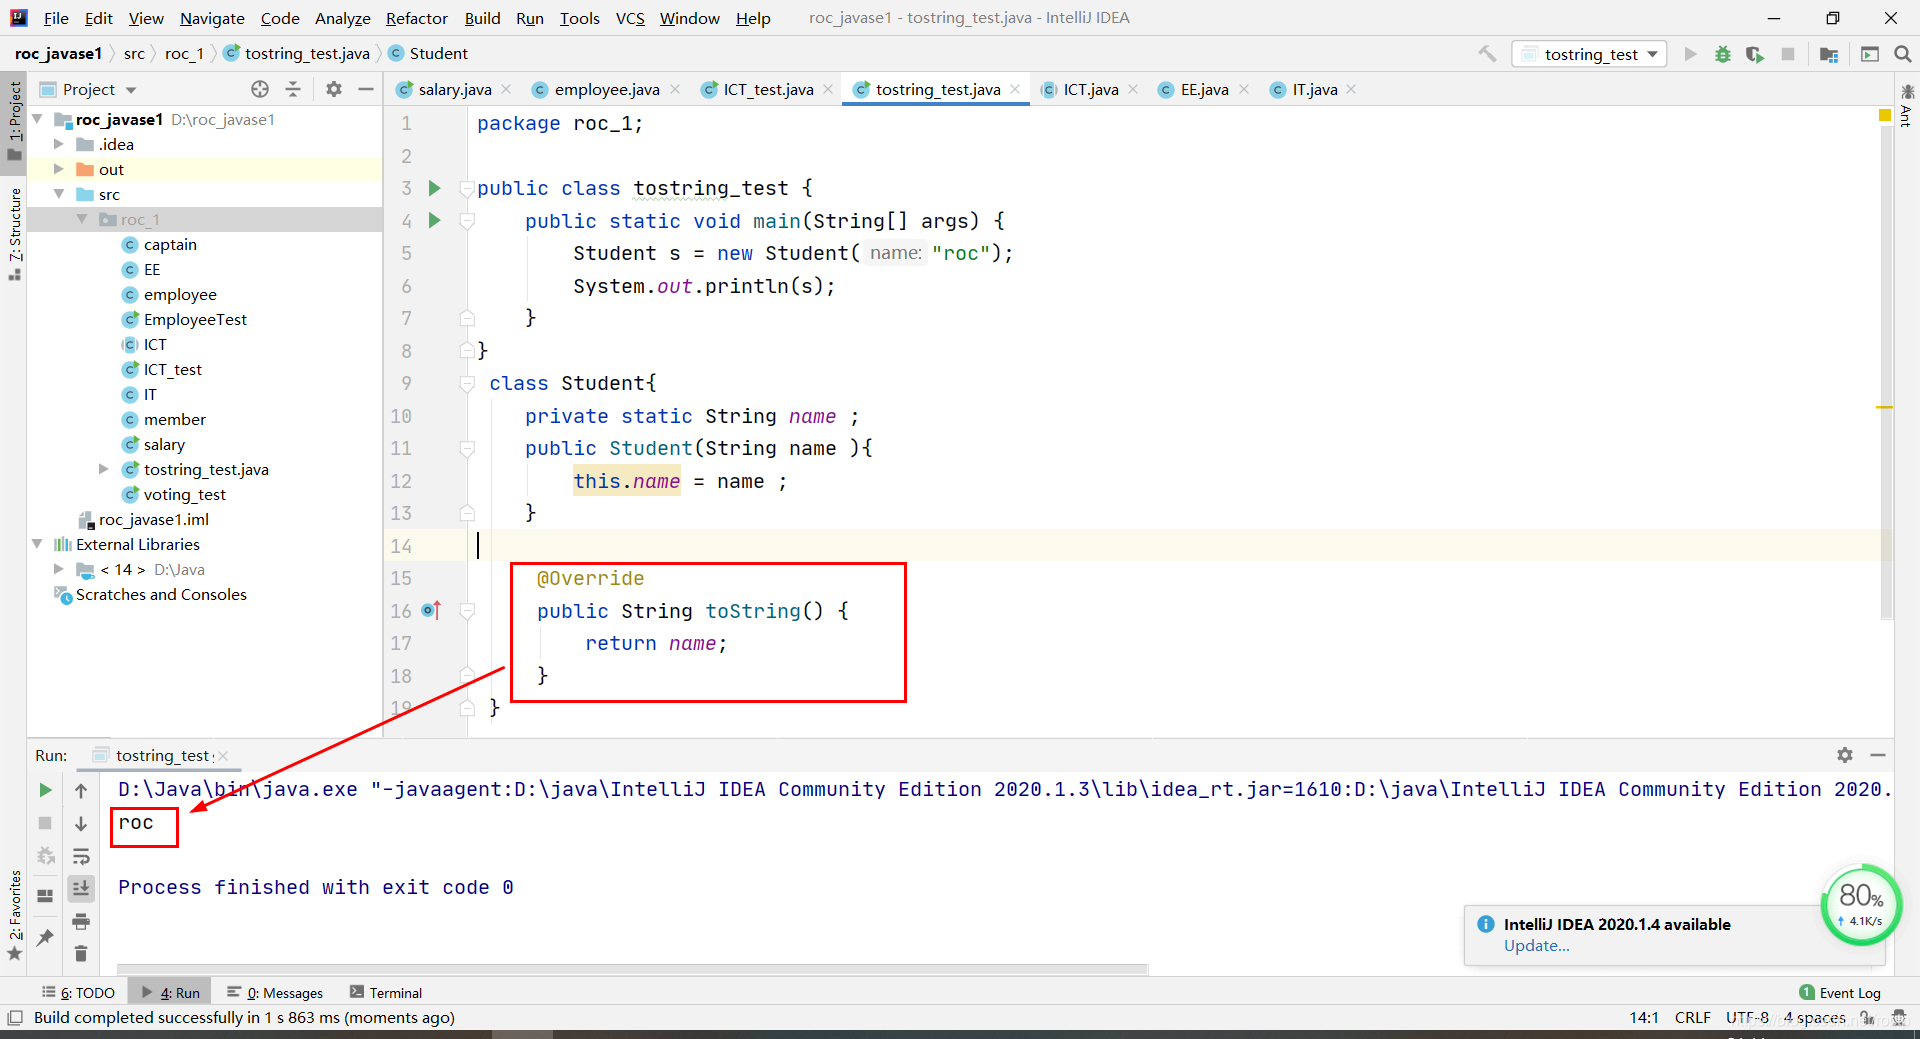The height and width of the screenshot is (1039, 1920).
Task: Move up the stack trace with the up arrow
Action: (81, 790)
